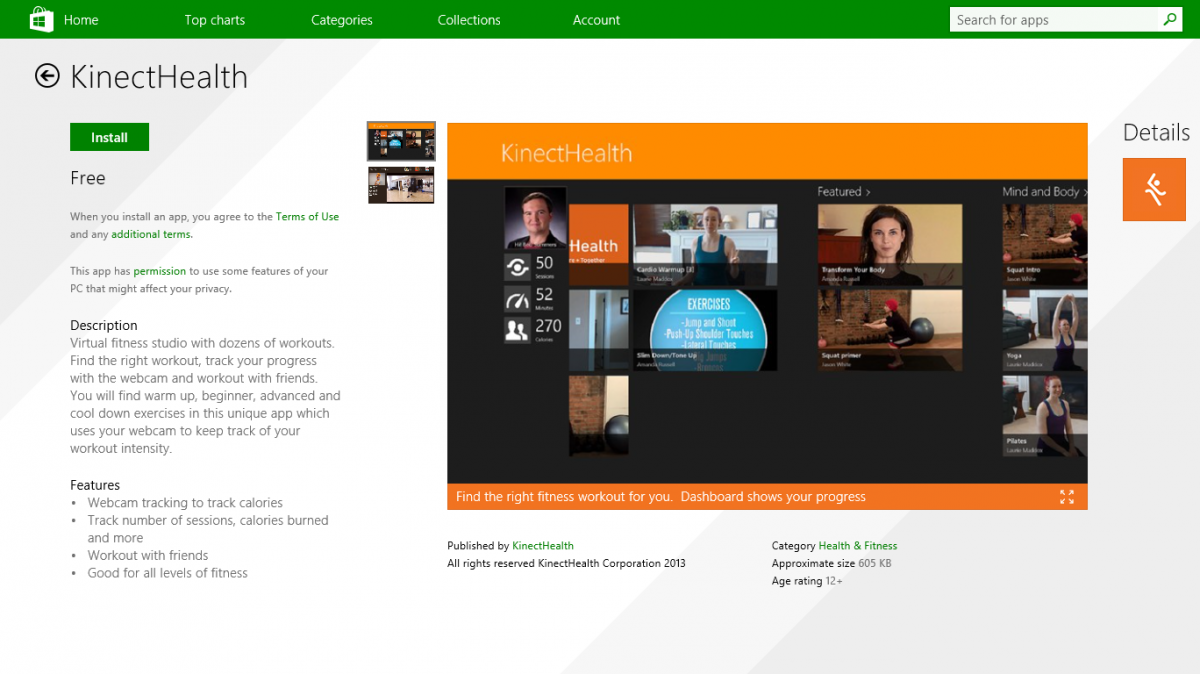Open the Categories menu
This screenshot has height=674, width=1200.
coord(341,20)
